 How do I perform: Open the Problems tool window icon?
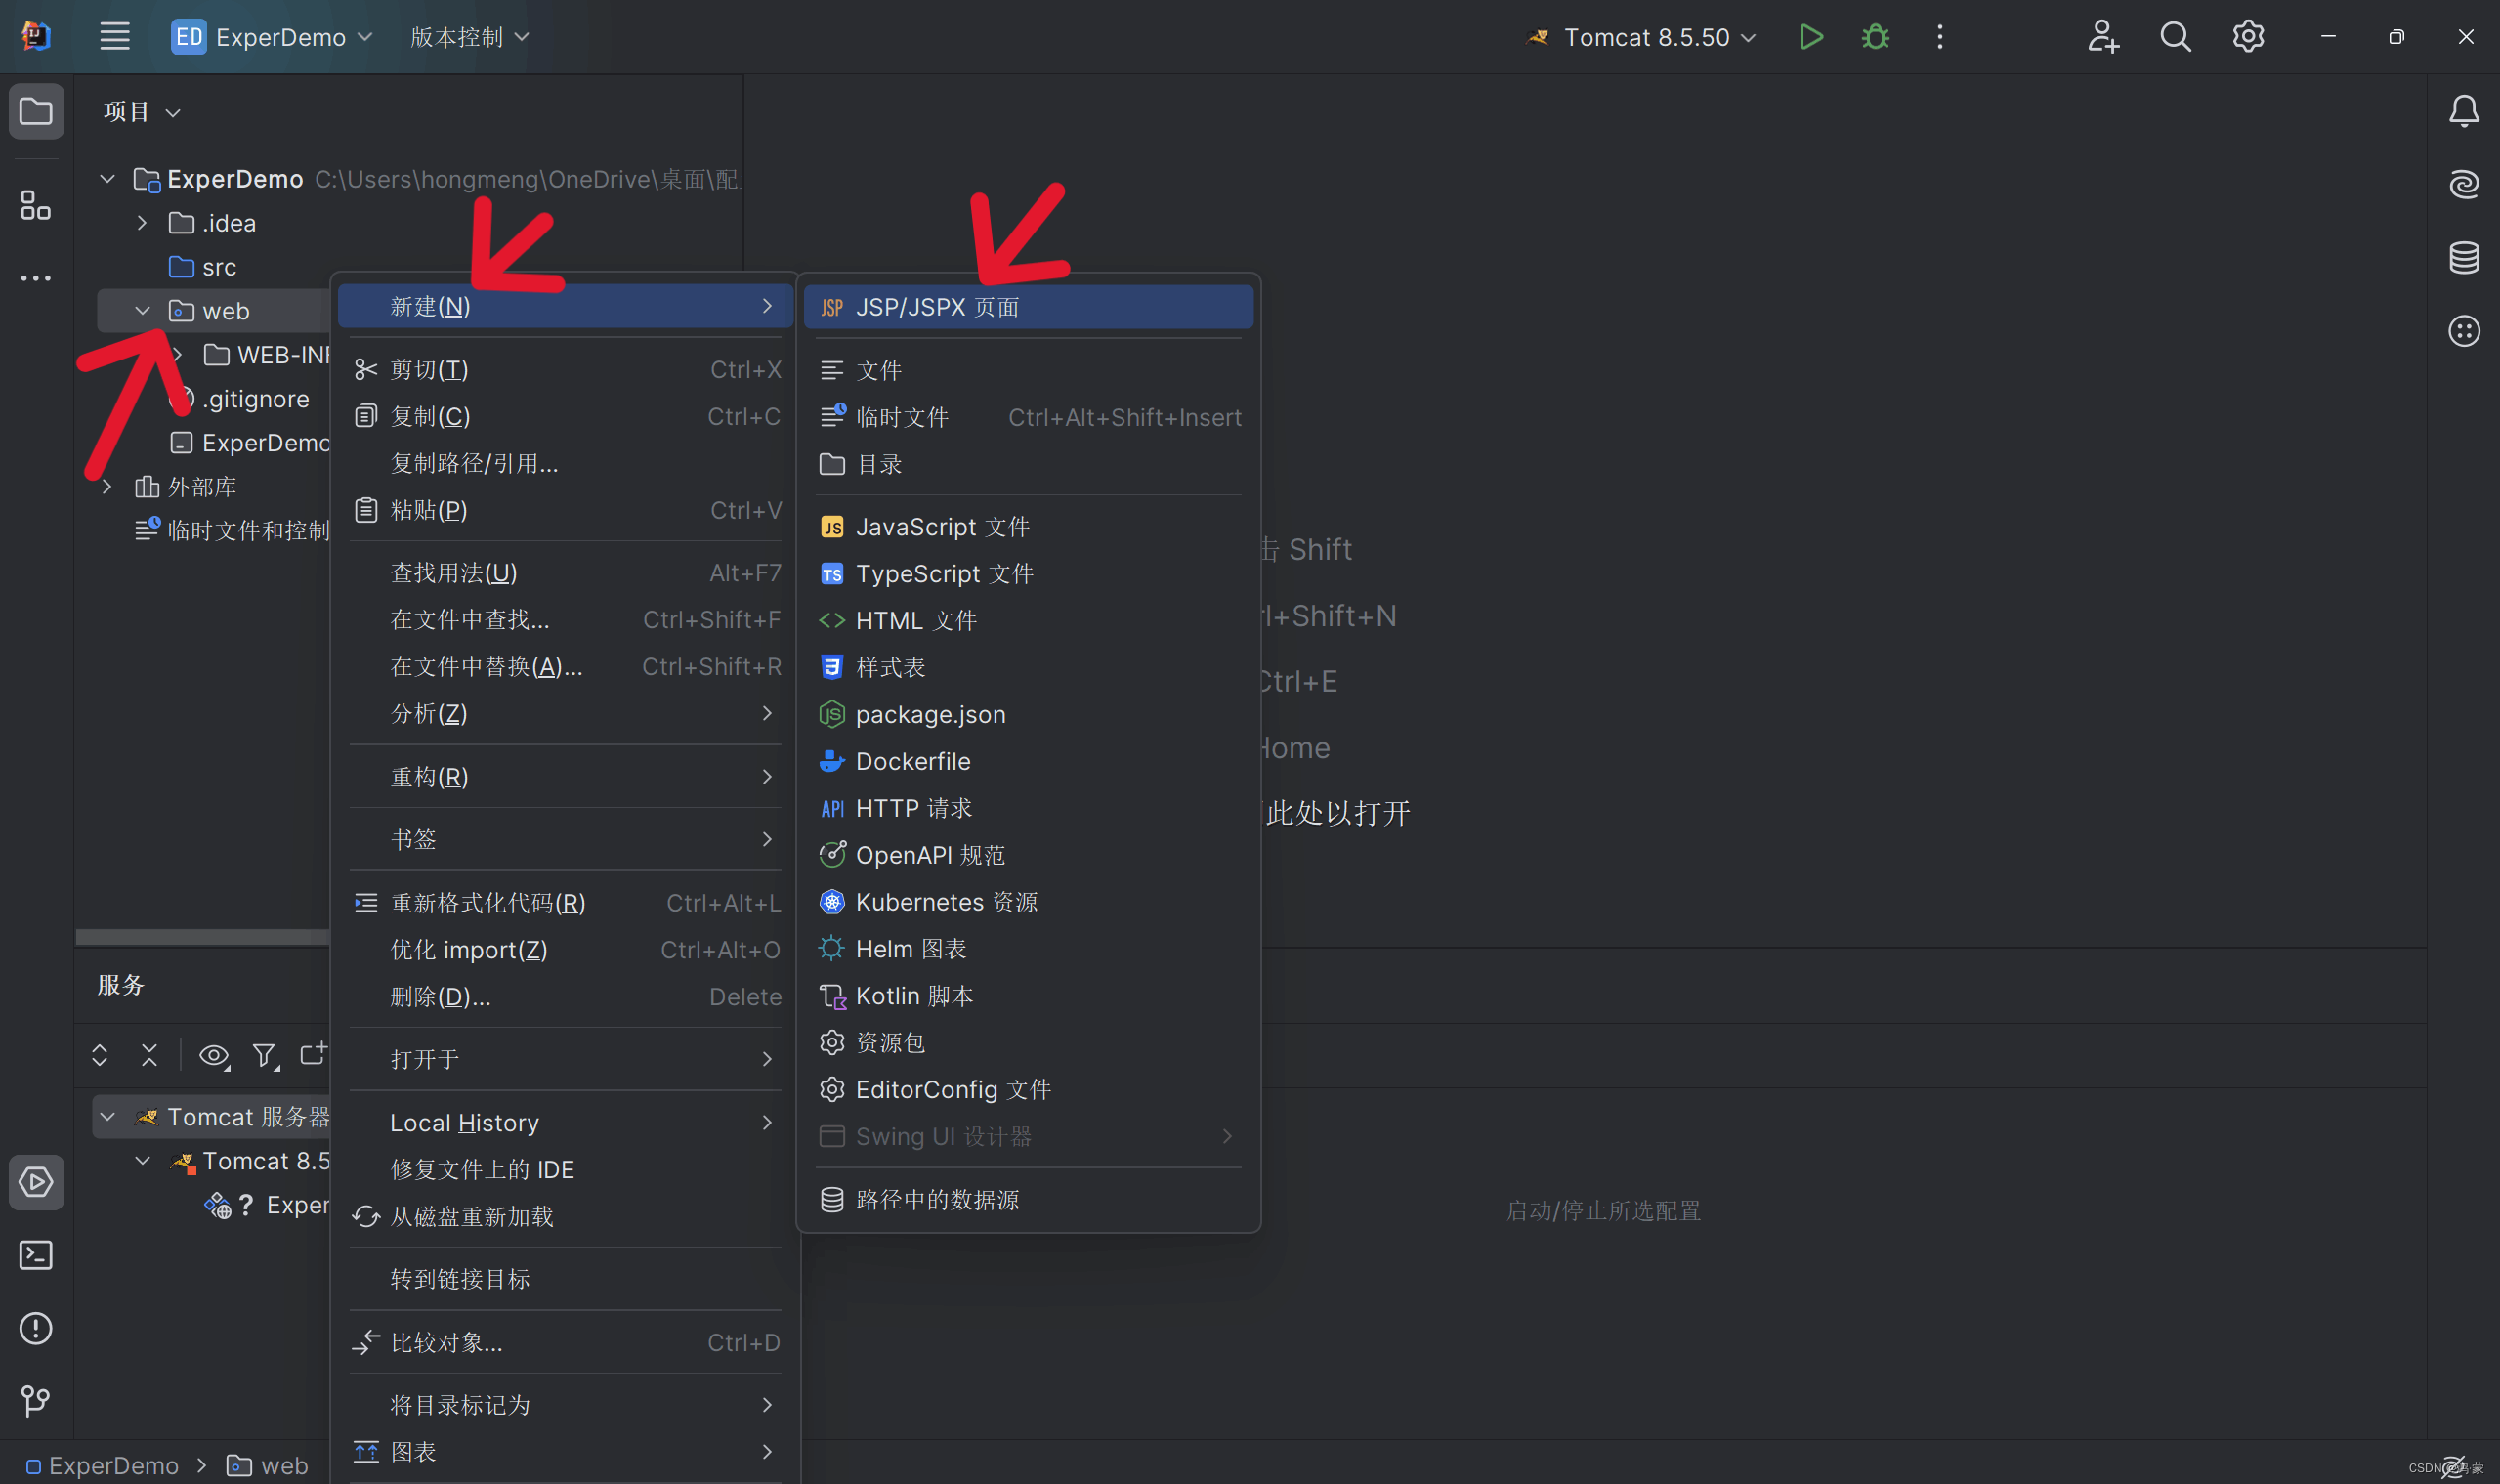(x=36, y=1328)
